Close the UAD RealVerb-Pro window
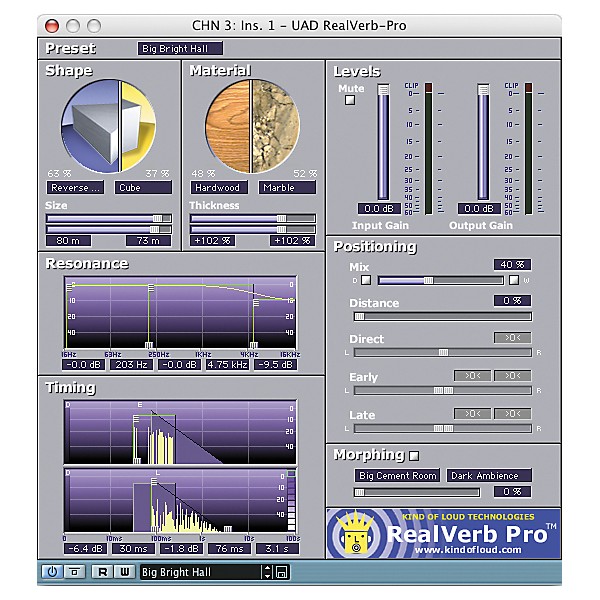Image resolution: width=600 pixels, height=600 pixels. pyautogui.click(x=52, y=26)
